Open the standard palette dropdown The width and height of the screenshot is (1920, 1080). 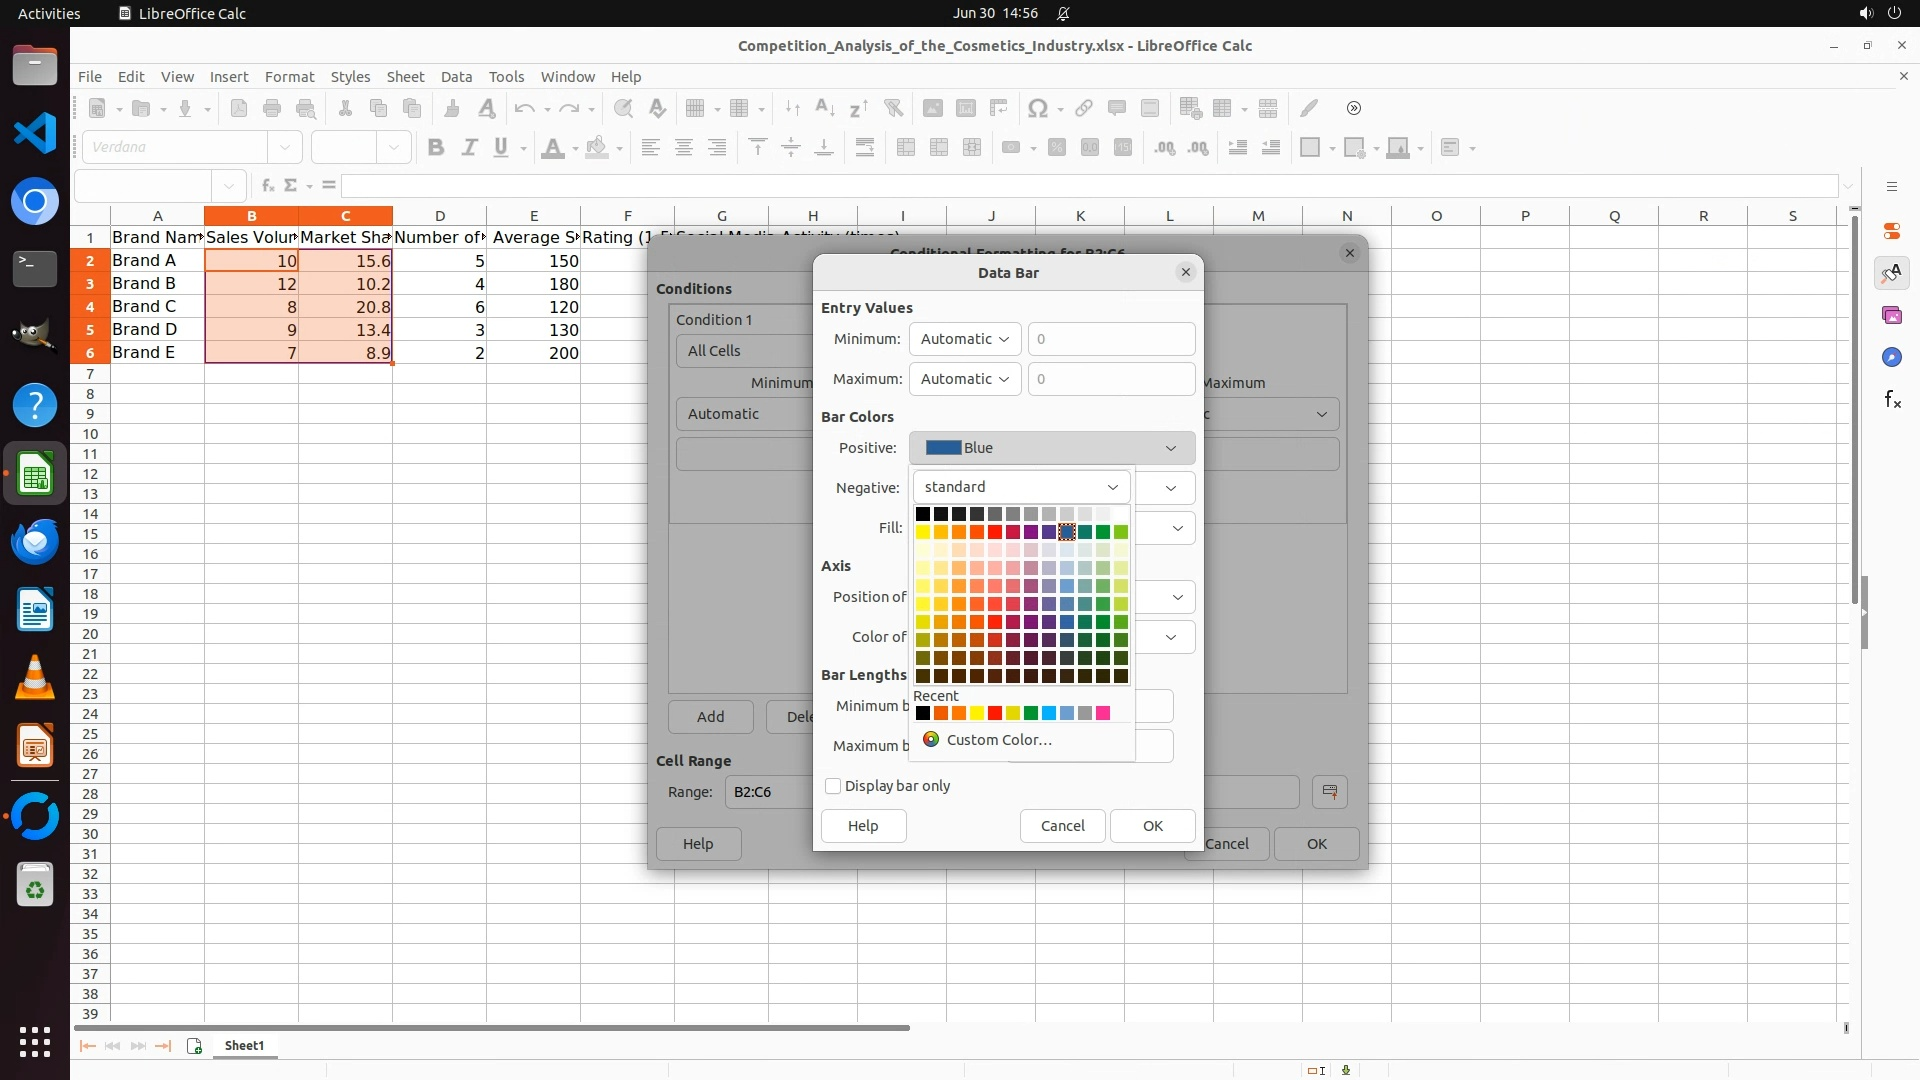1021,487
